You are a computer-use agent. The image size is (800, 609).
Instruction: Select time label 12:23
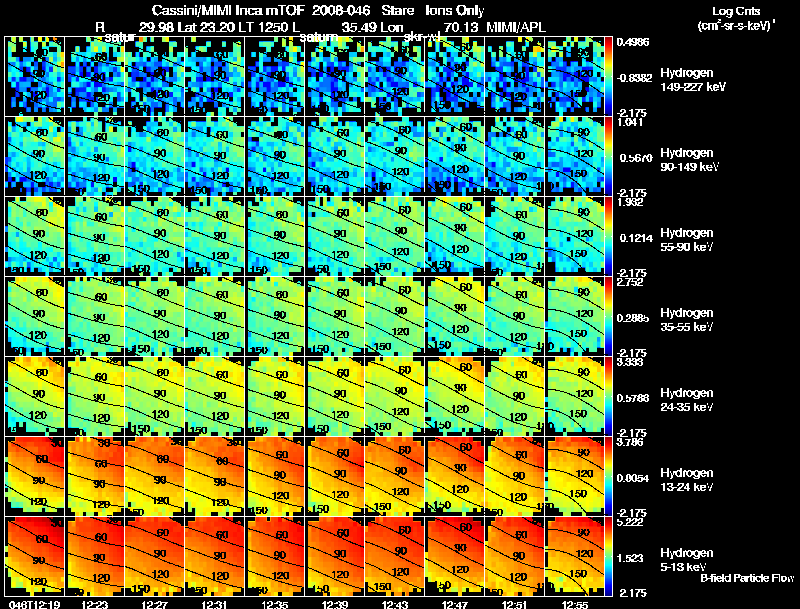(x=94, y=604)
